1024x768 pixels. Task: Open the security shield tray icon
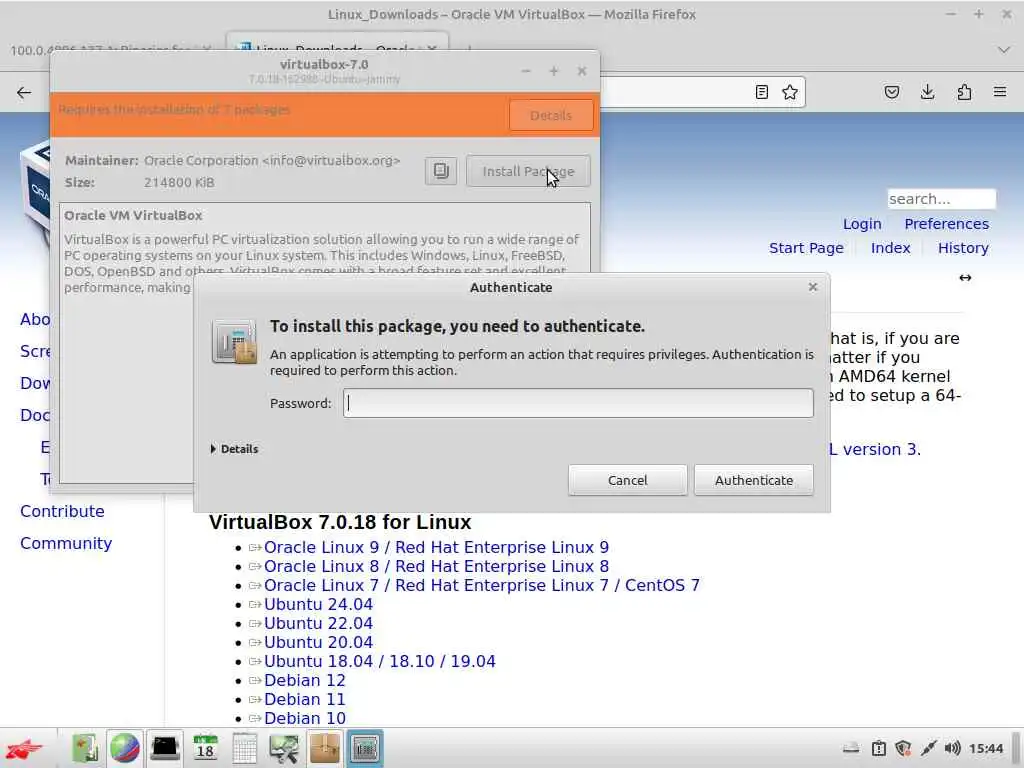click(x=903, y=748)
